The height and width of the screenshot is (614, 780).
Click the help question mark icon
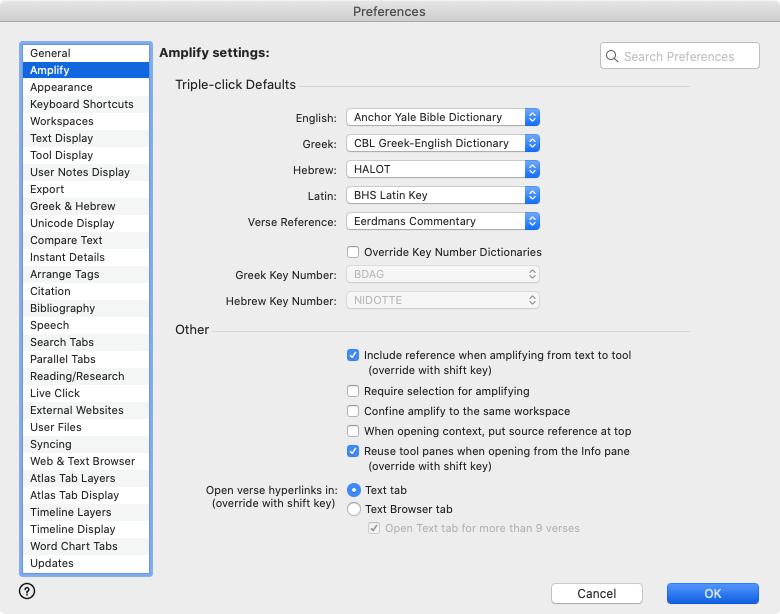tap(27, 591)
